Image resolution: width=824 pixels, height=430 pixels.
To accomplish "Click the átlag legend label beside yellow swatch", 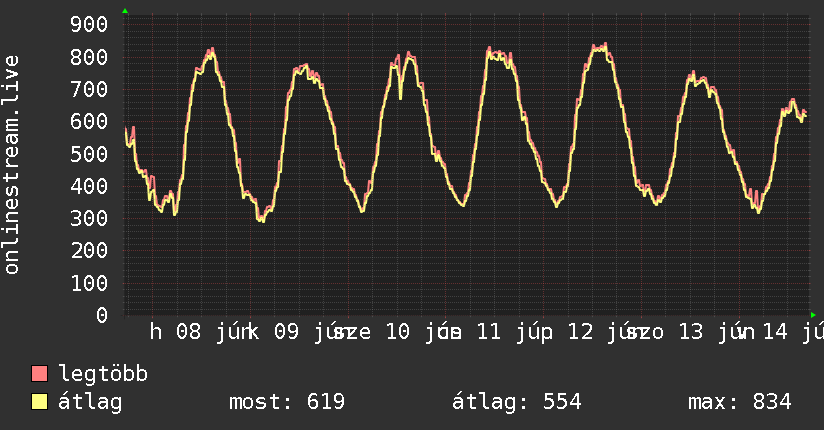I will (90, 402).
